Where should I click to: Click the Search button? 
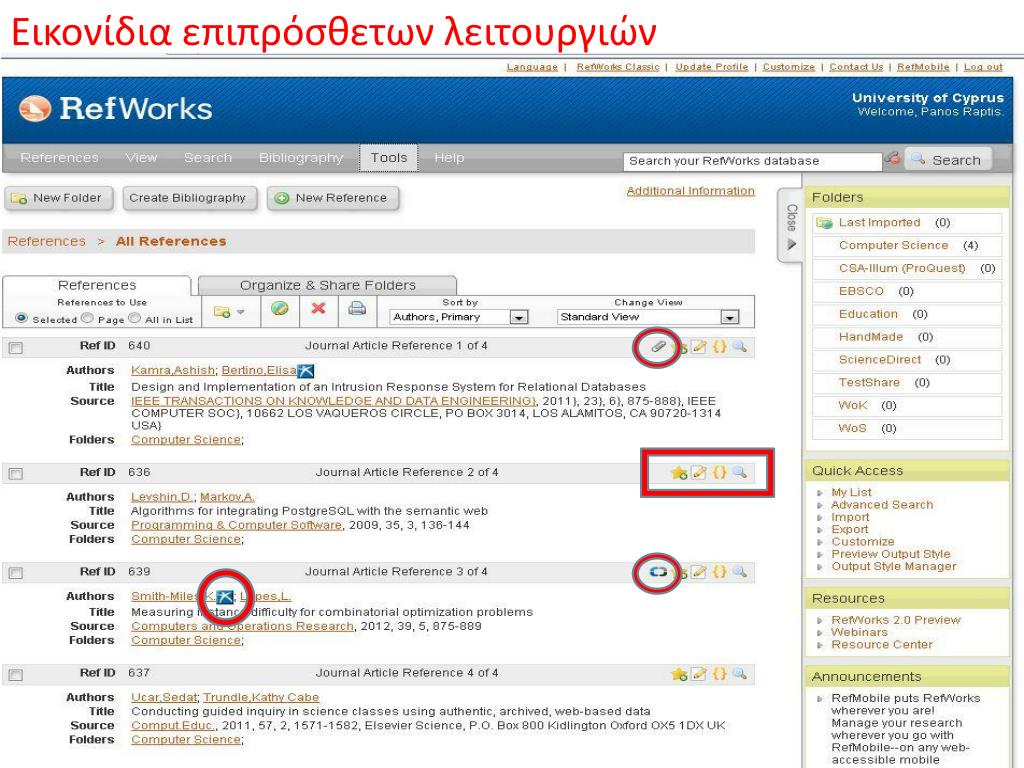point(948,160)
